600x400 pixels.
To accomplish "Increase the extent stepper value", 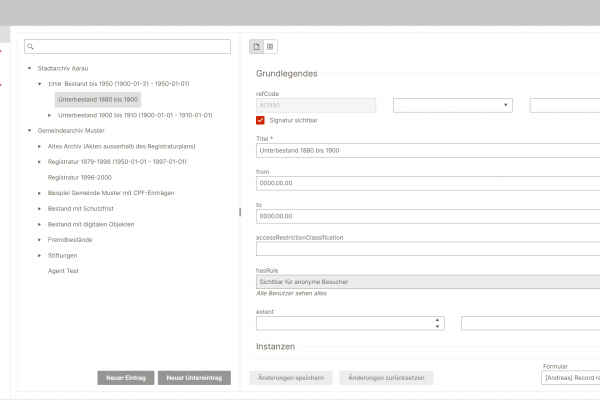I will pos(437,320).
